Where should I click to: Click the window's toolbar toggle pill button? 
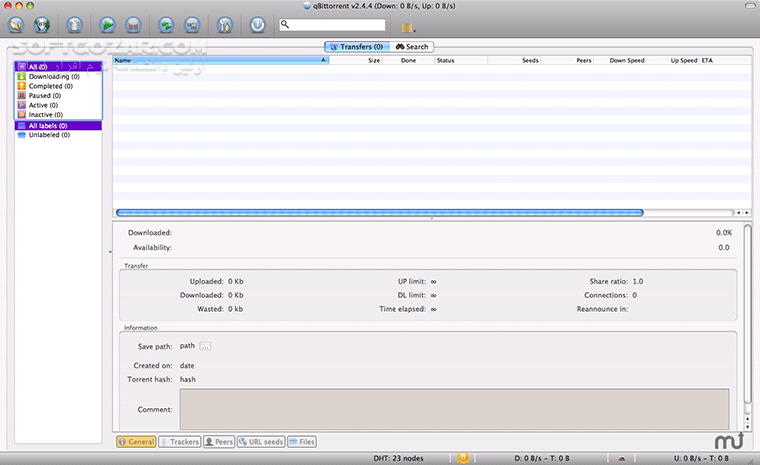(x=749, y=6)
